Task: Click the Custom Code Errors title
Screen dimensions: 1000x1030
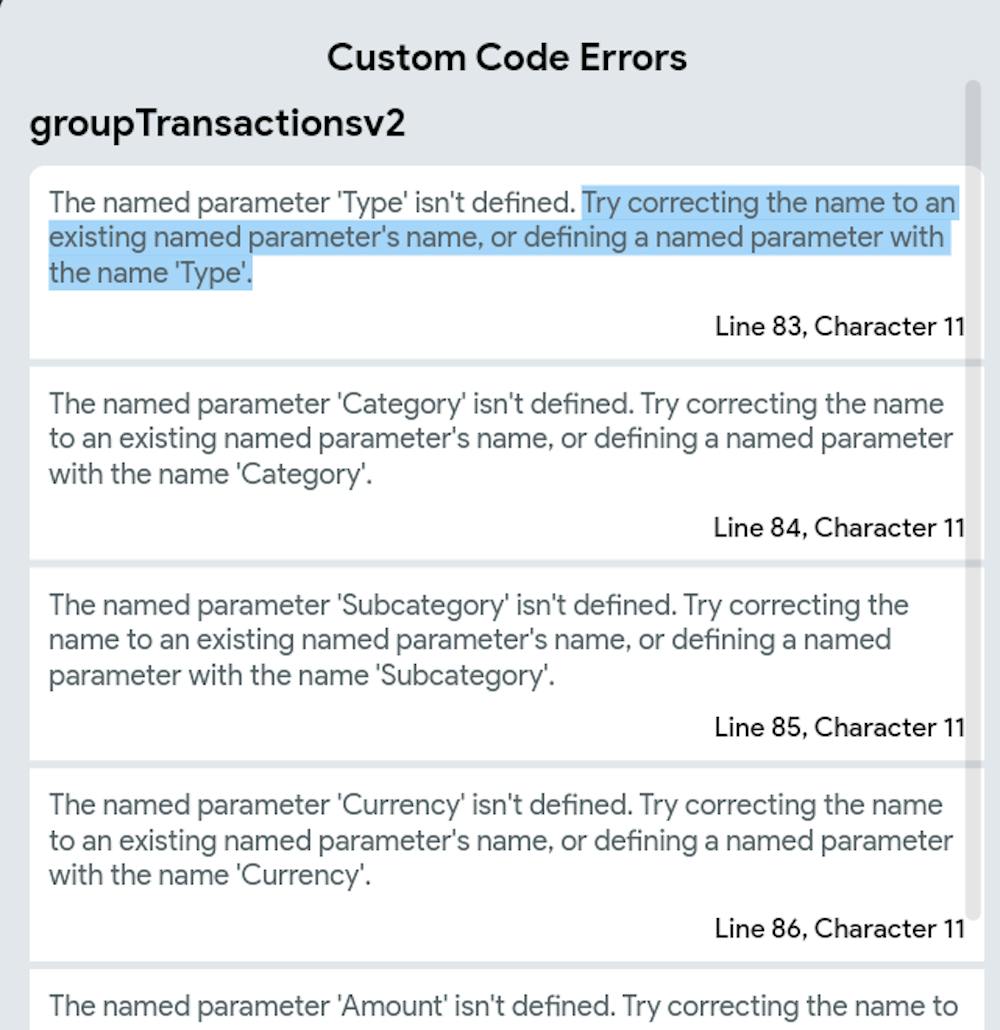Action: click(x=506, y=57)
